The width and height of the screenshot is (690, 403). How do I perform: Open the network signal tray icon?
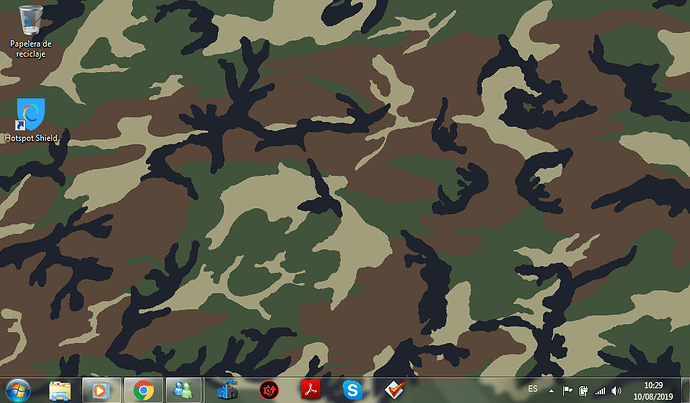600,391
